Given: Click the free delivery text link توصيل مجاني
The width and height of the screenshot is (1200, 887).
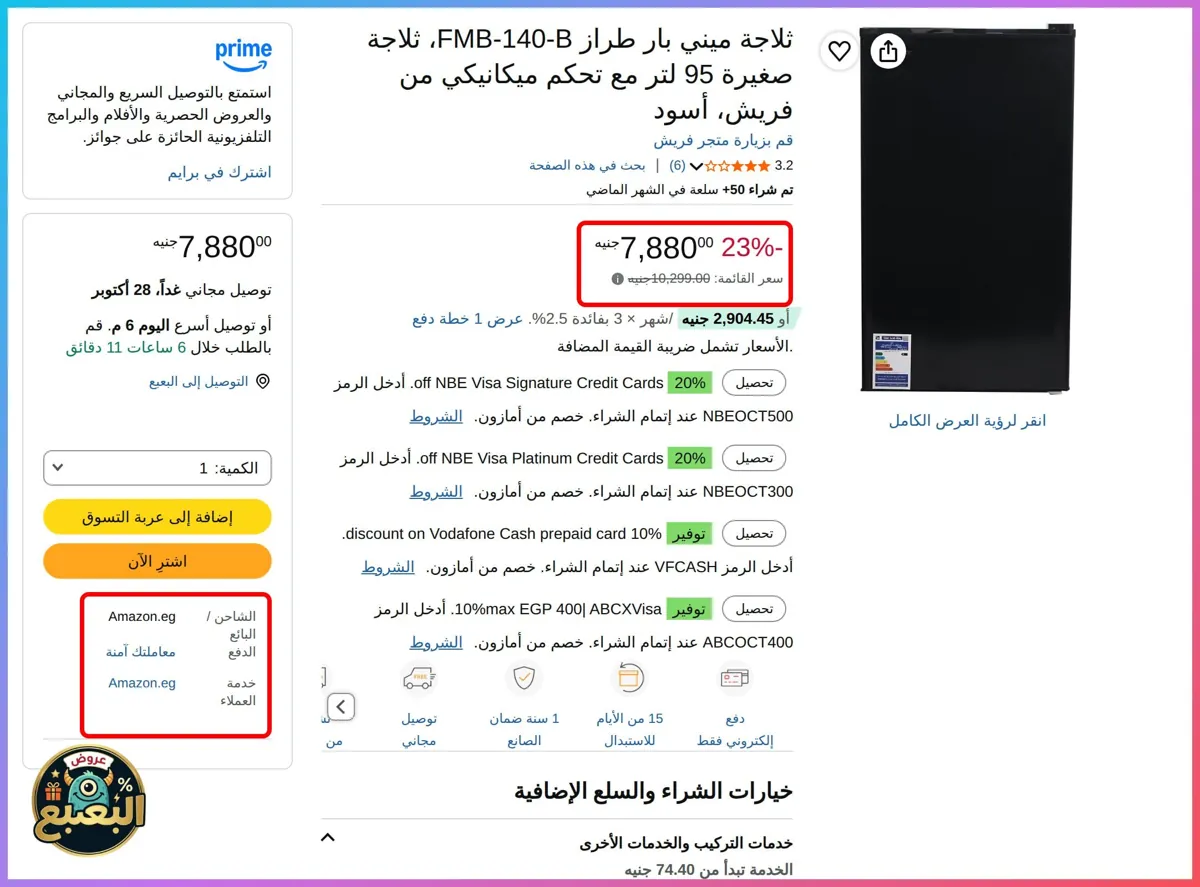Looking at the screenshot, I should [419, 730].
